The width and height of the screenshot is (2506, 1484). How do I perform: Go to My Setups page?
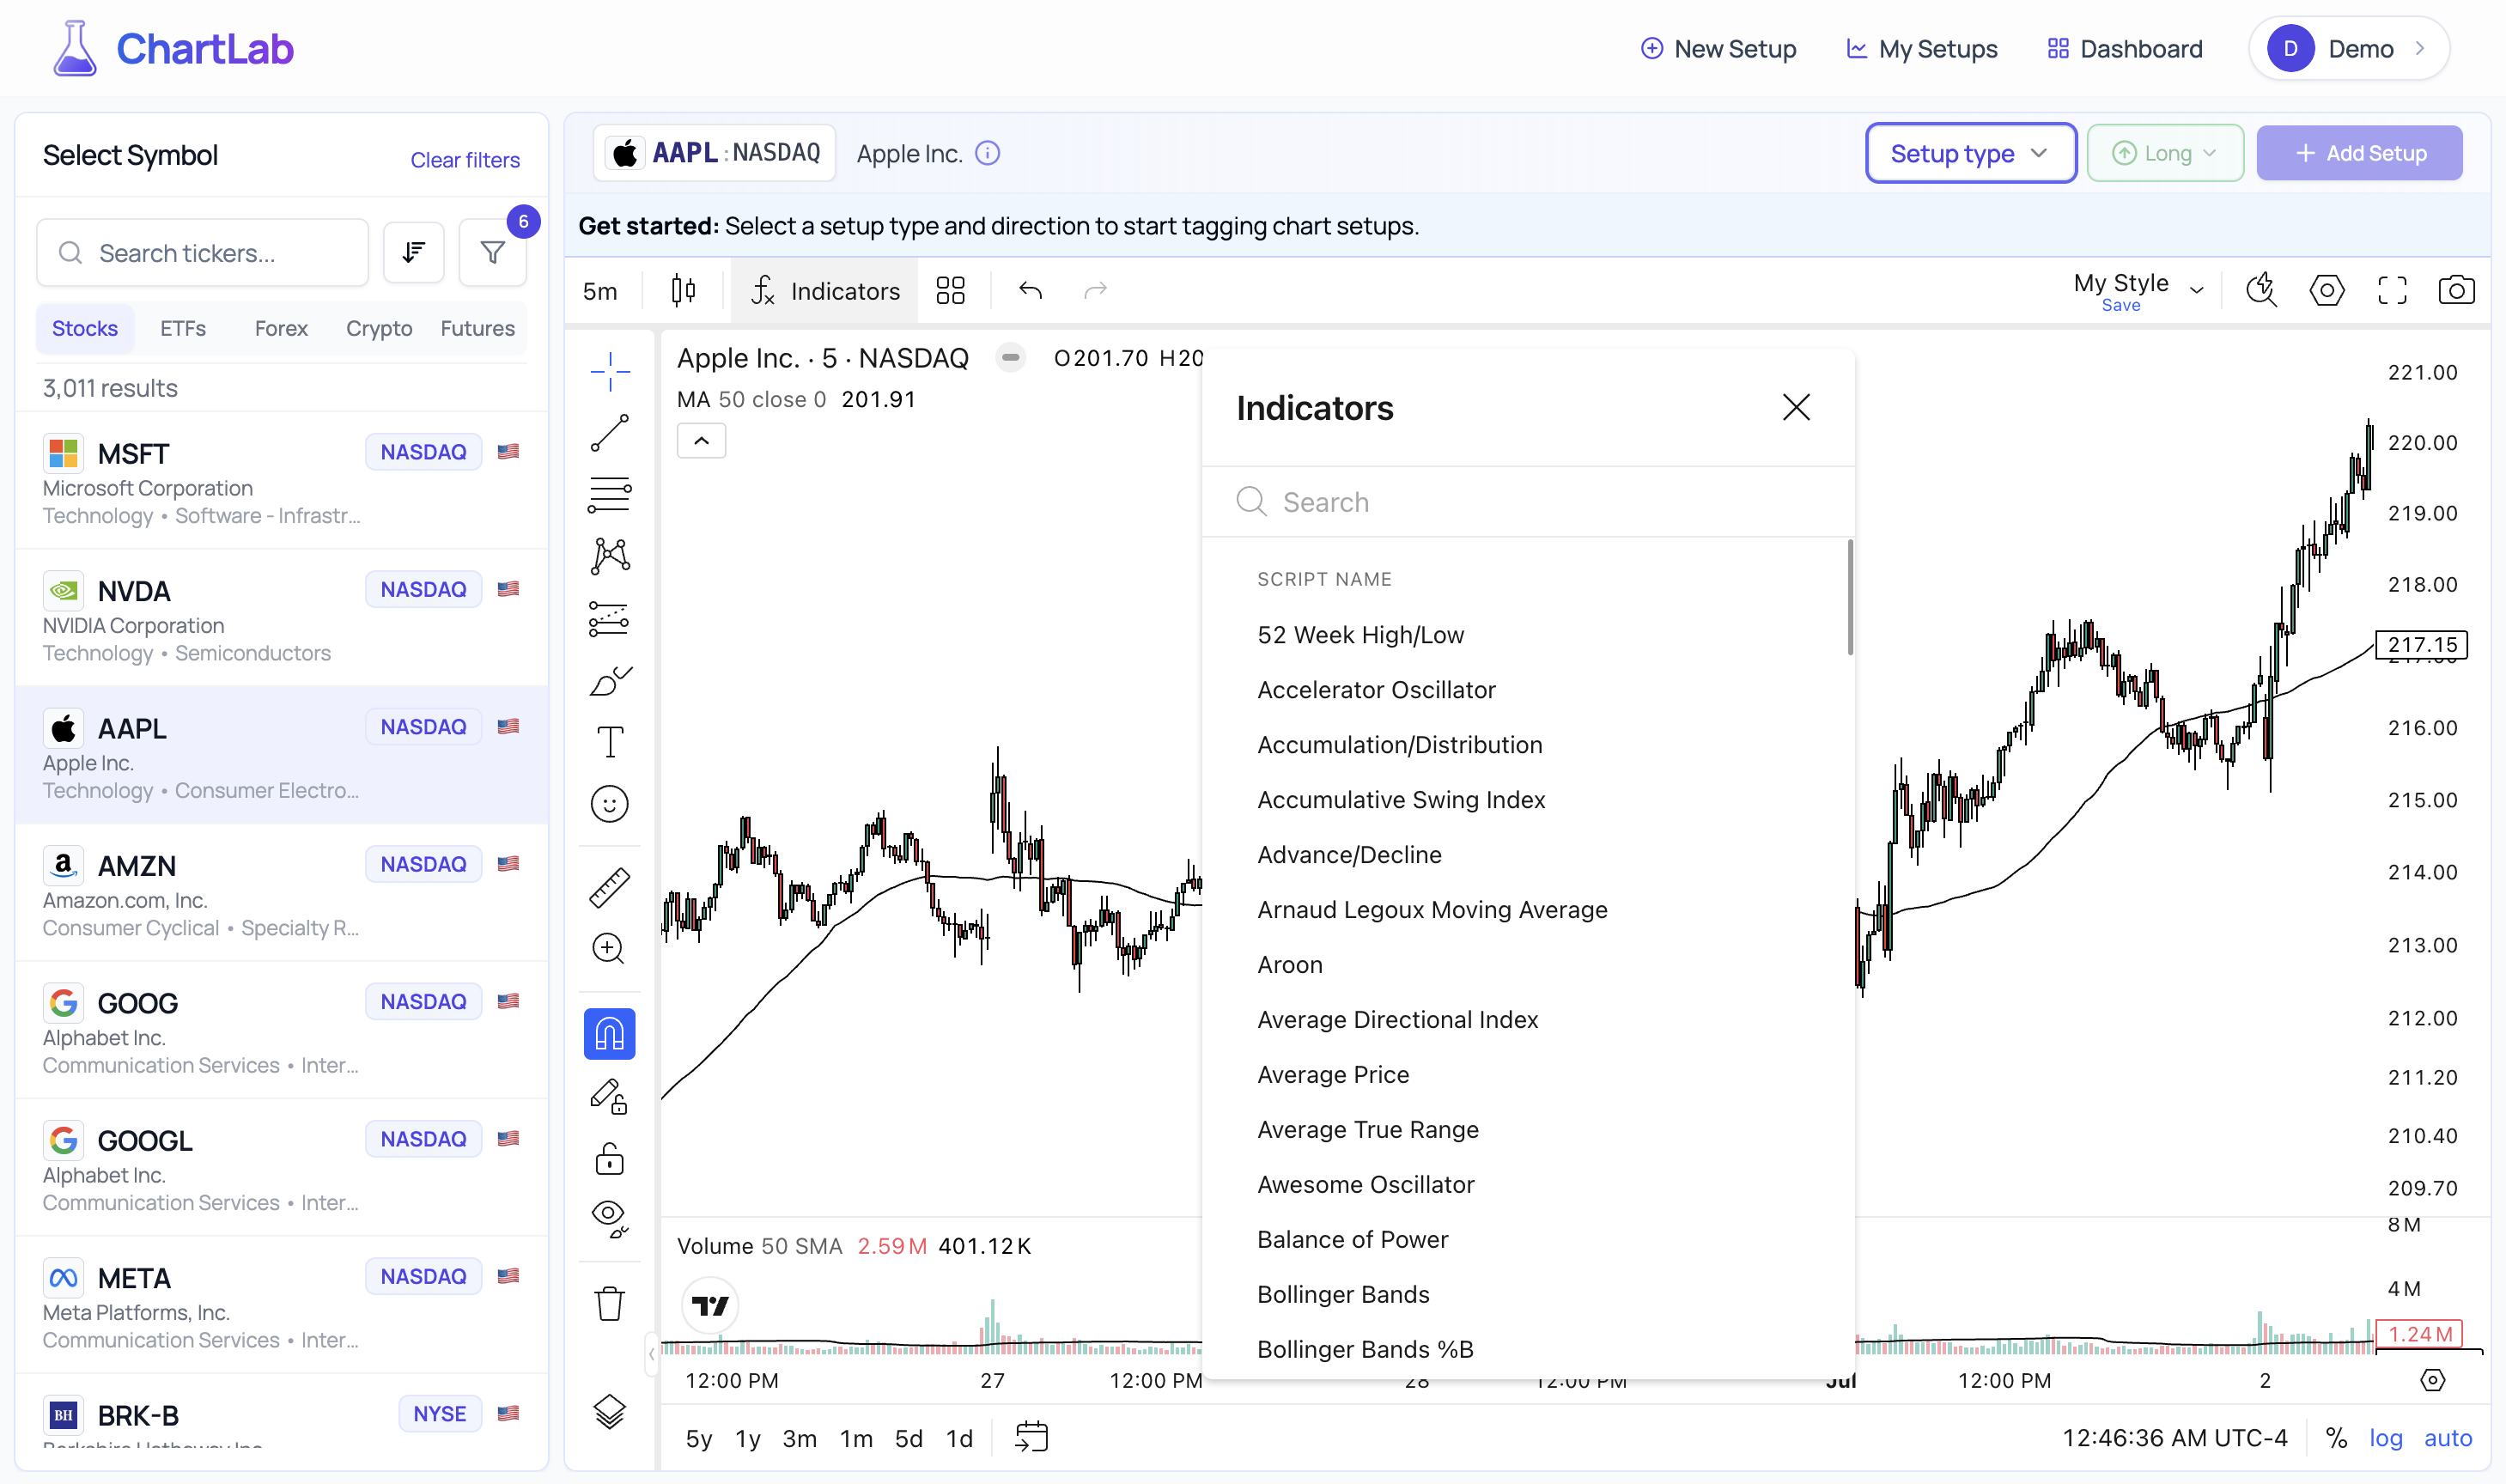click(1921, 48)
